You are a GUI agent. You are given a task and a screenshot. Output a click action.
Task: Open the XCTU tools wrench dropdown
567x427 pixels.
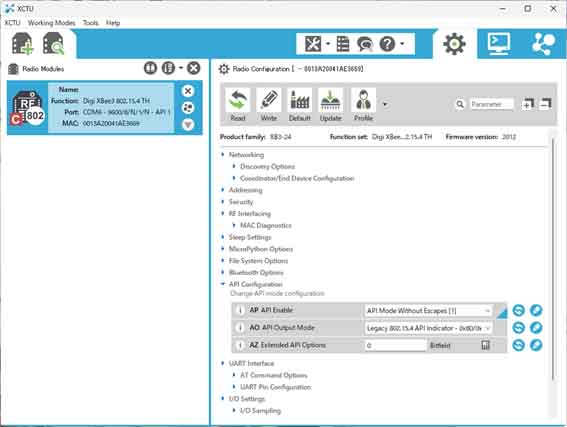317,44
